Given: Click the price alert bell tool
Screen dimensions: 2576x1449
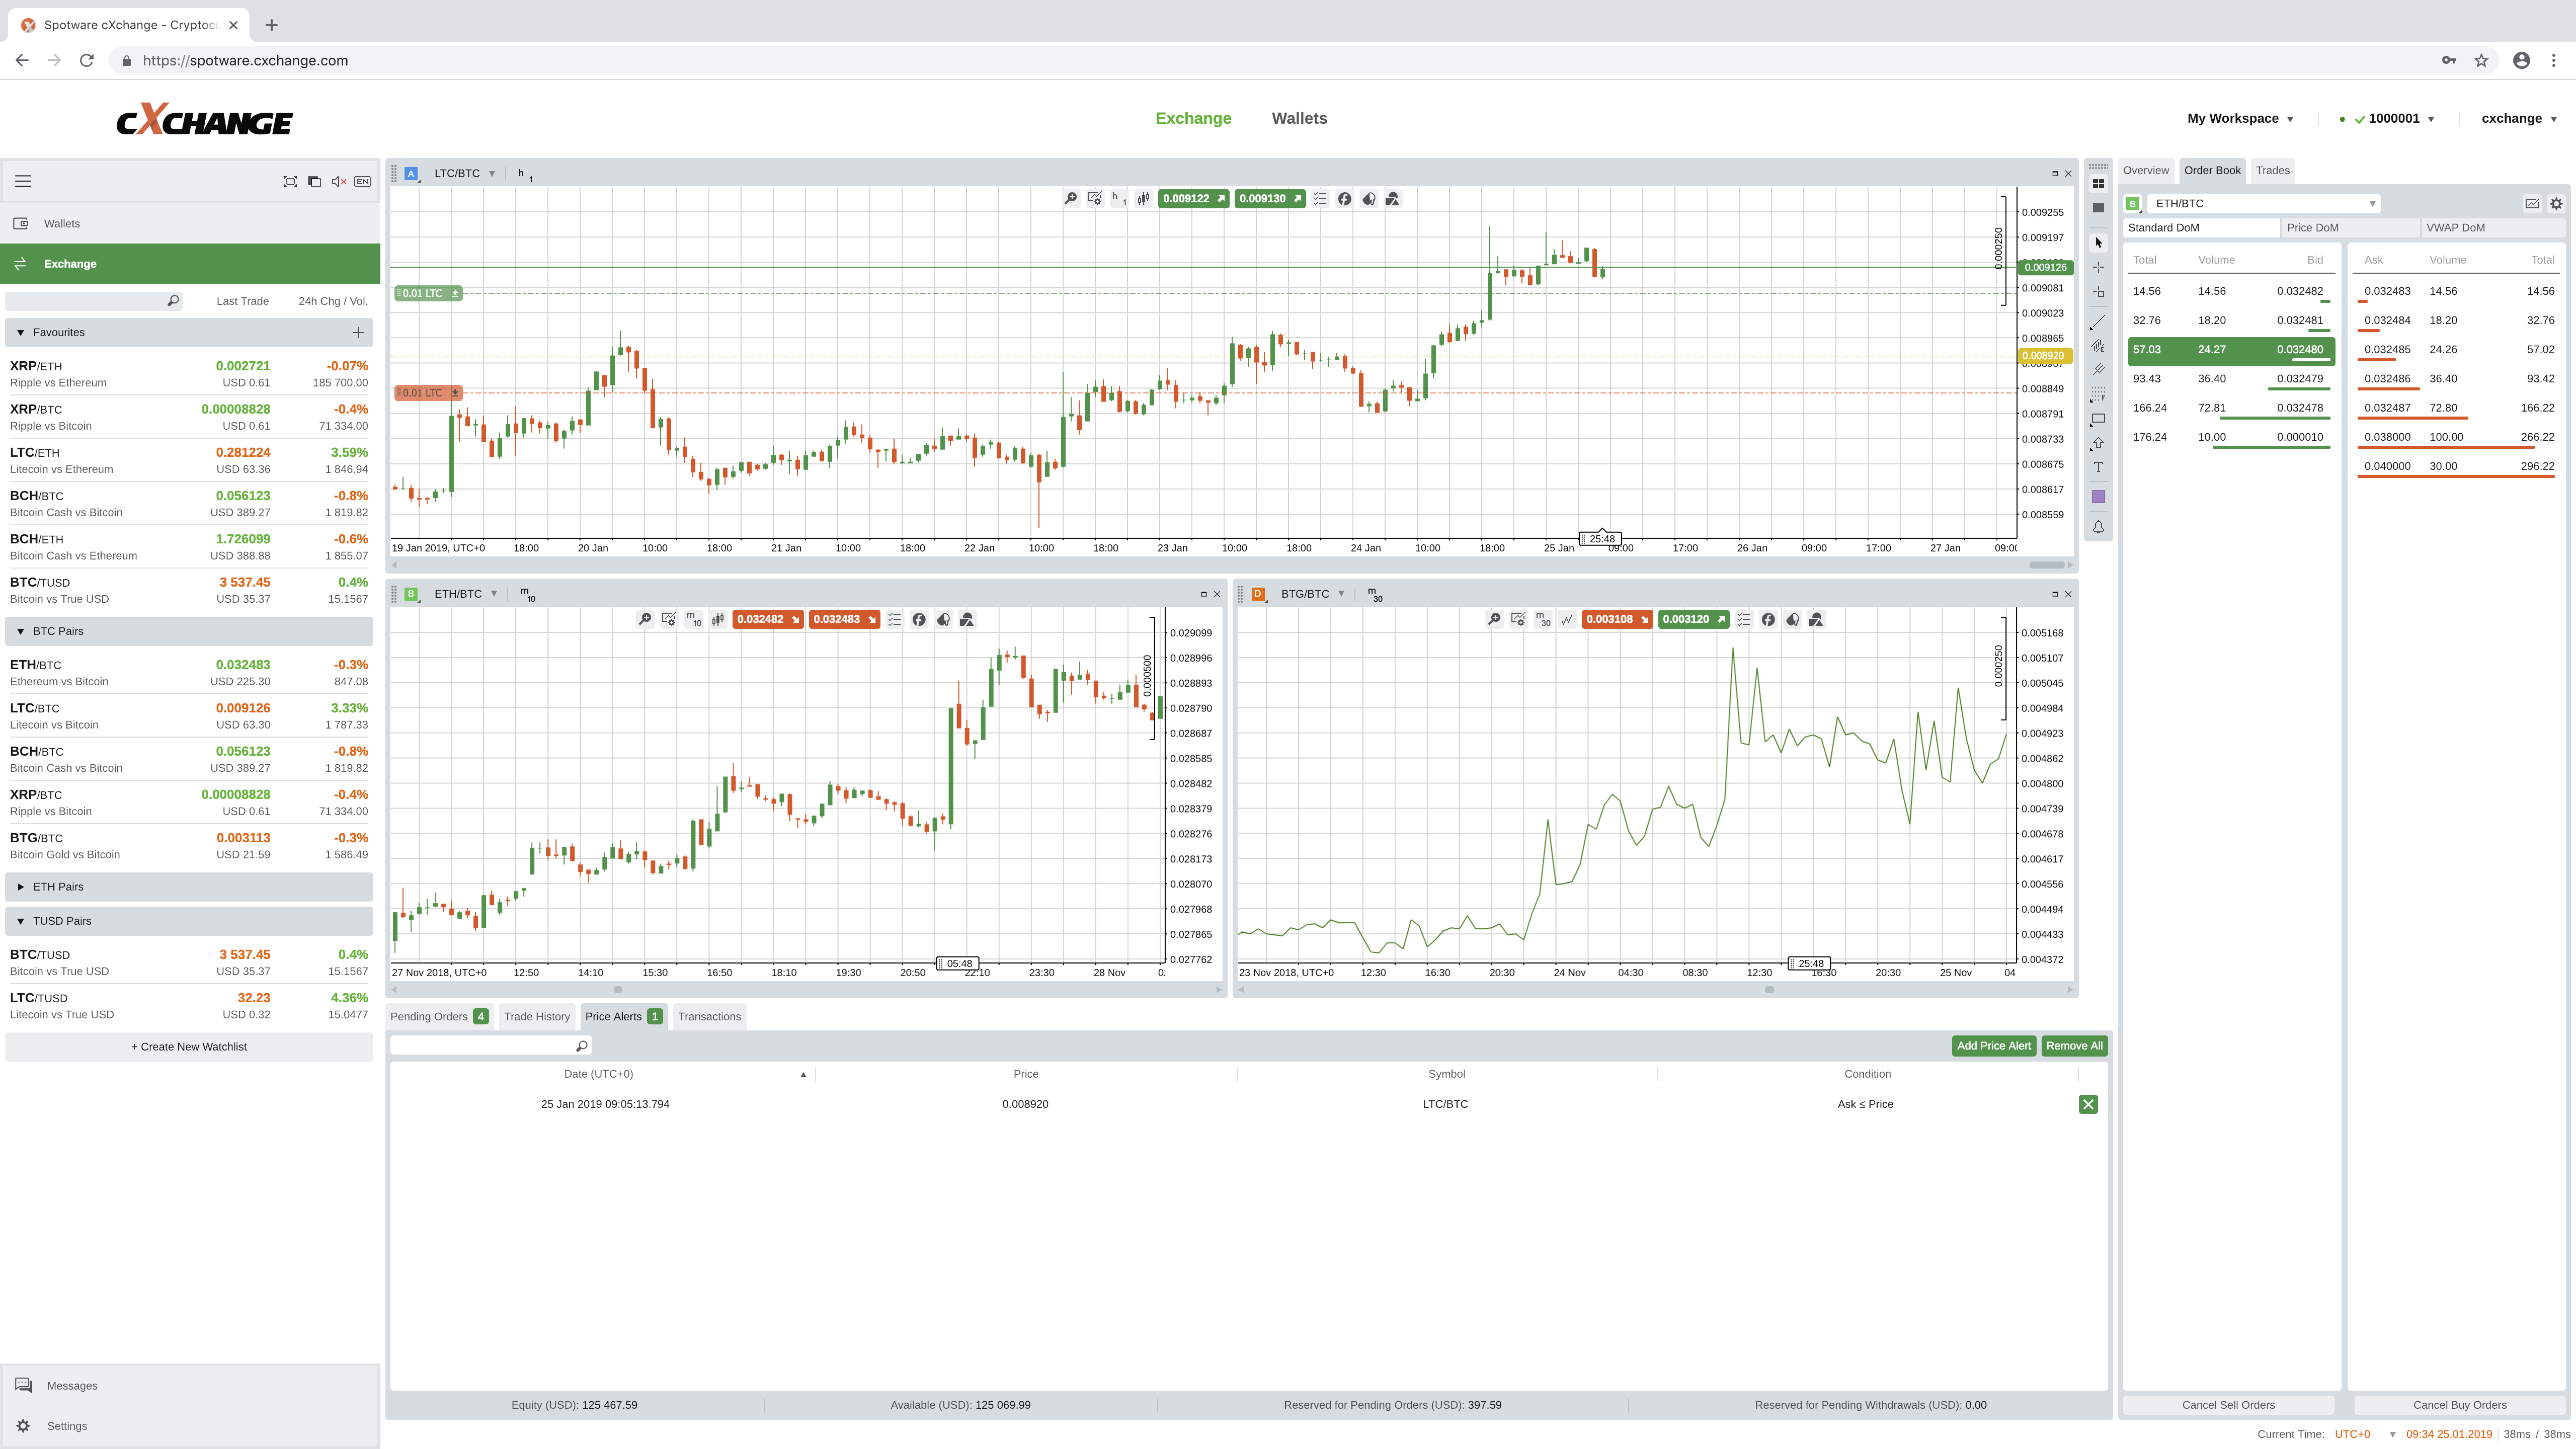Looking at the screenshot, I should pos(2098,527).
